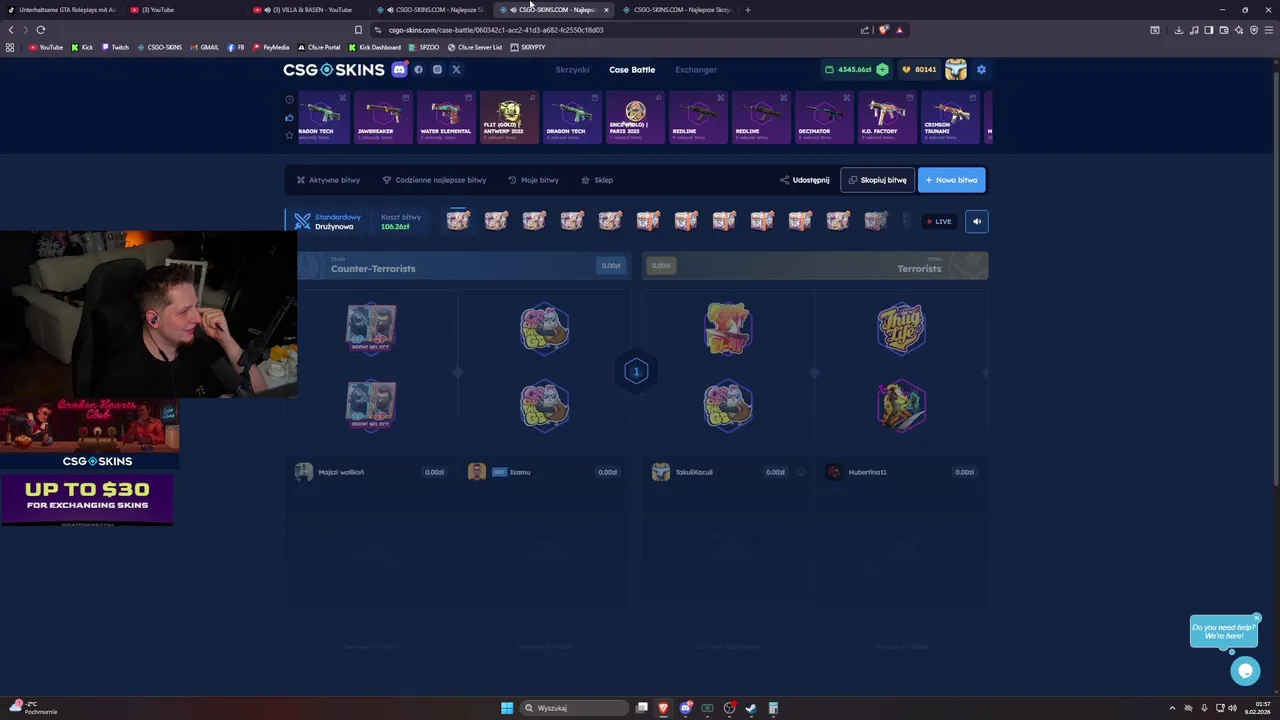Open the Windows Start menu

click(x=507, y=708)
